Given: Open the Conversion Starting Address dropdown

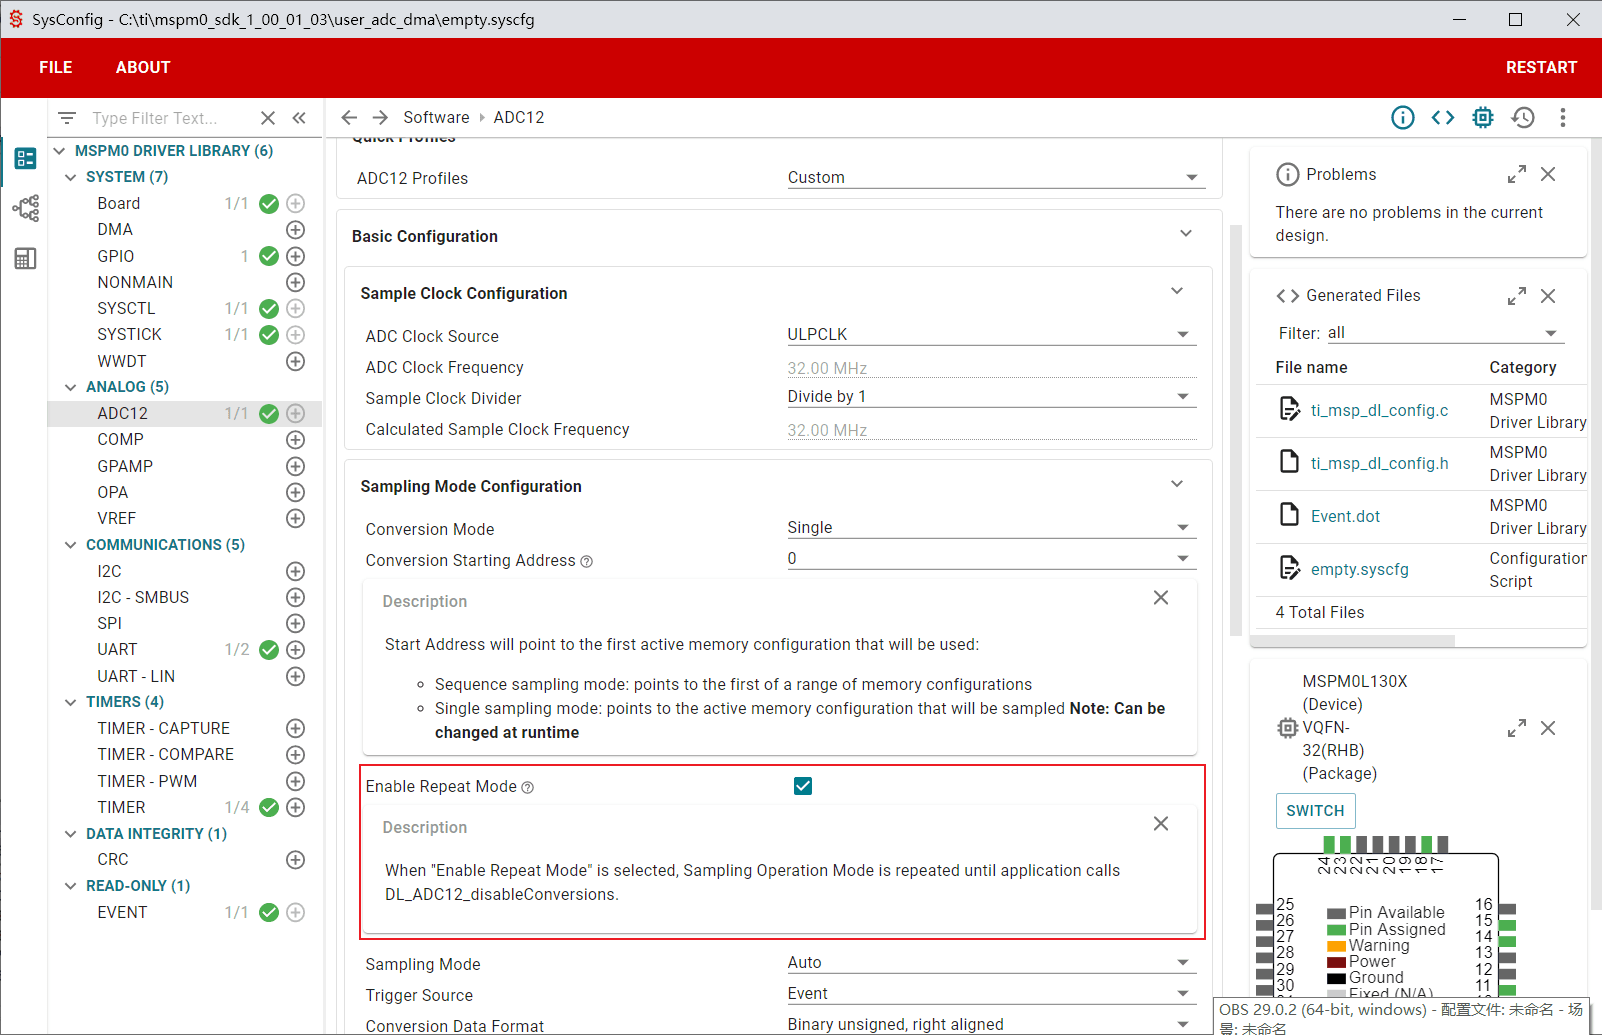Looking at the screenshot, I should 992,558.
